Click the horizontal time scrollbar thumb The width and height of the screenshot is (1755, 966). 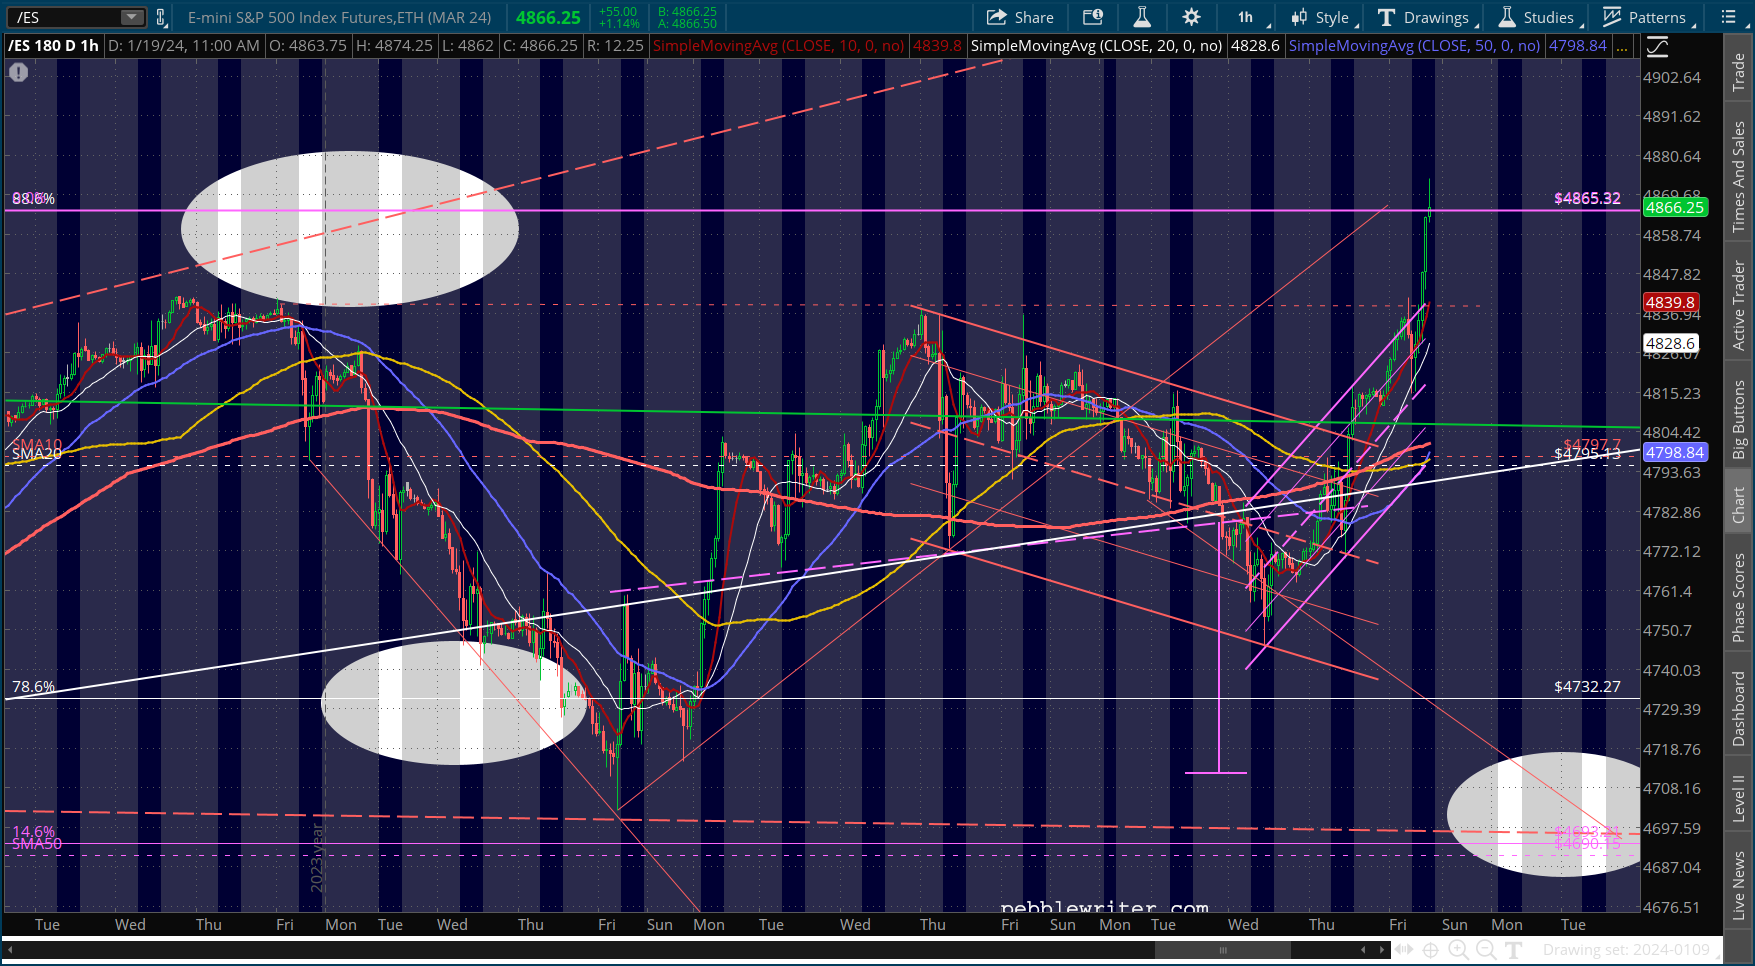tap(1222, 950)
